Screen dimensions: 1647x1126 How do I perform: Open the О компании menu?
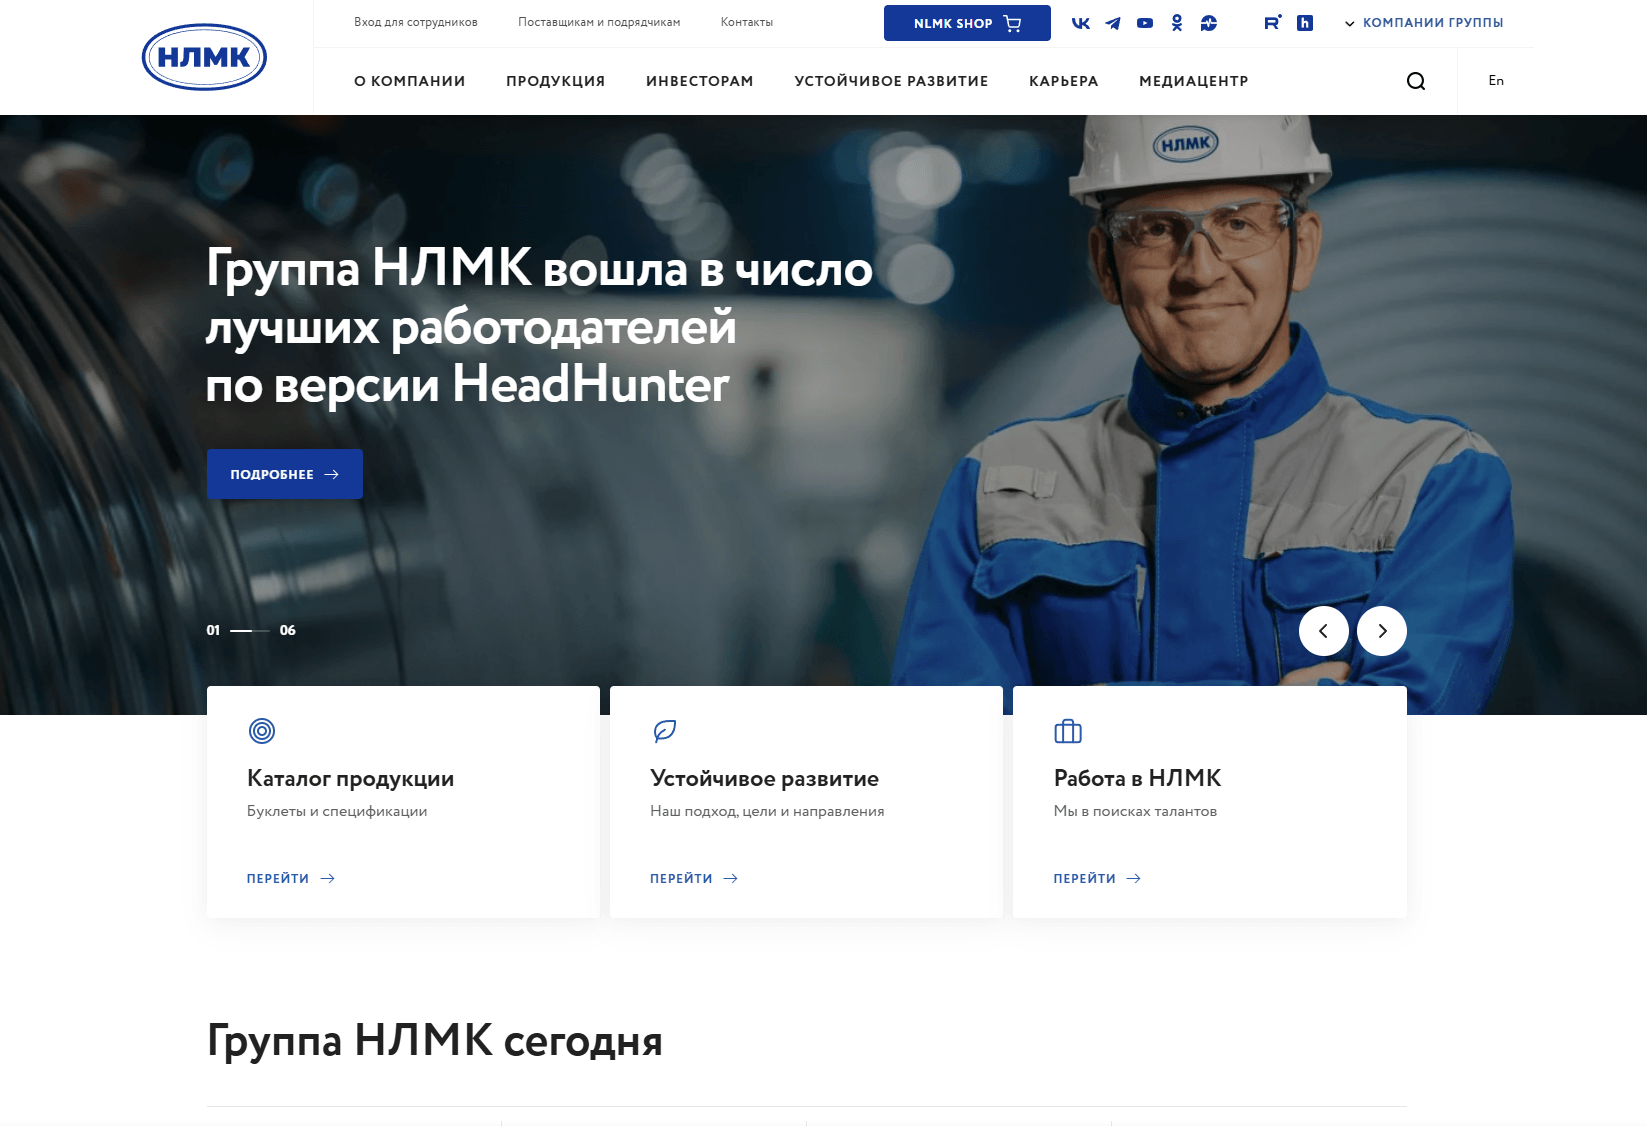(x=410, y=81)
